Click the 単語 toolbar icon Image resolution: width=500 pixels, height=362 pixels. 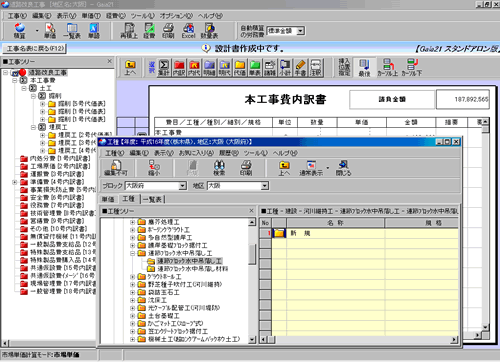[x=94, y=31]
